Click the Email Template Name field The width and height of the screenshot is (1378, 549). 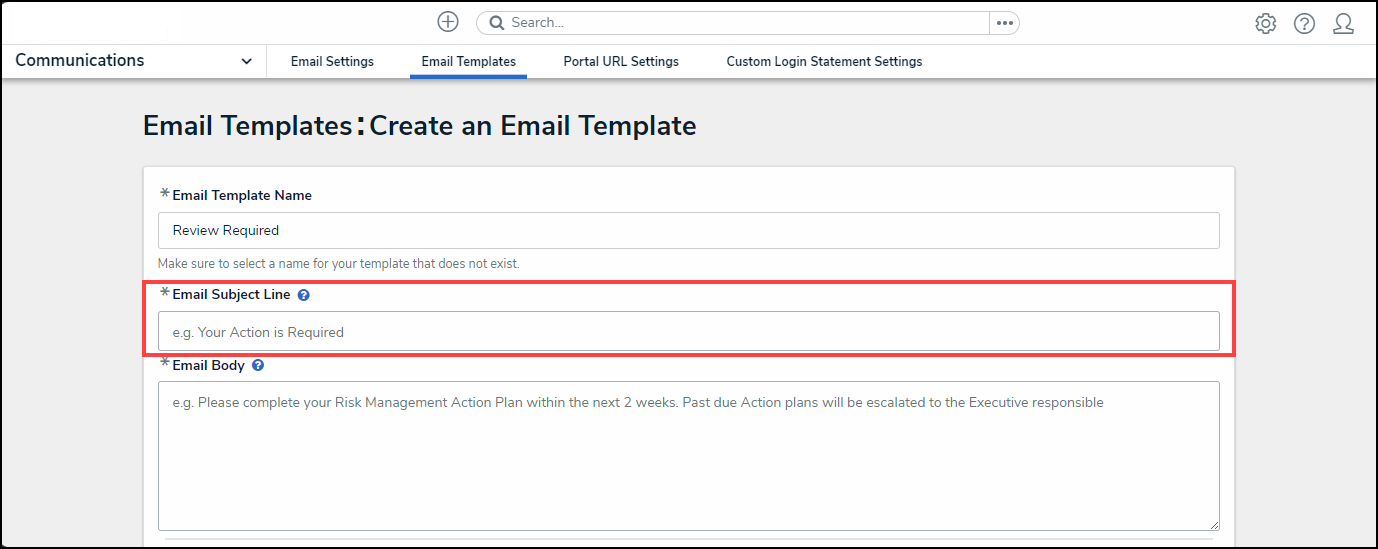coord(688,230)
